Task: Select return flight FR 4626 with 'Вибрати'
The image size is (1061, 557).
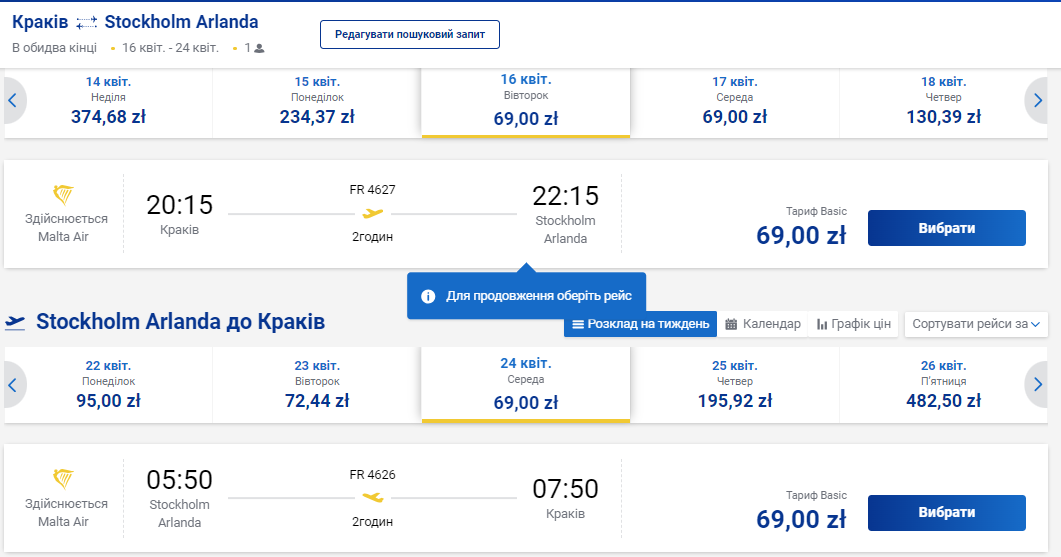Action: click(946, 513)
